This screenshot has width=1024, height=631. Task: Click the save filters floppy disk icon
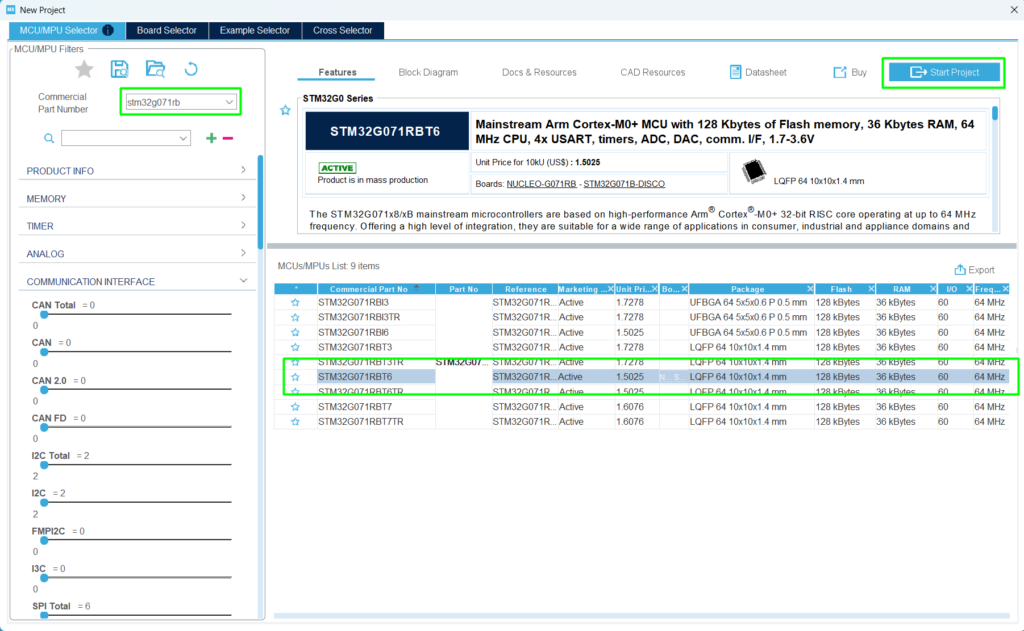coord(120,69)
